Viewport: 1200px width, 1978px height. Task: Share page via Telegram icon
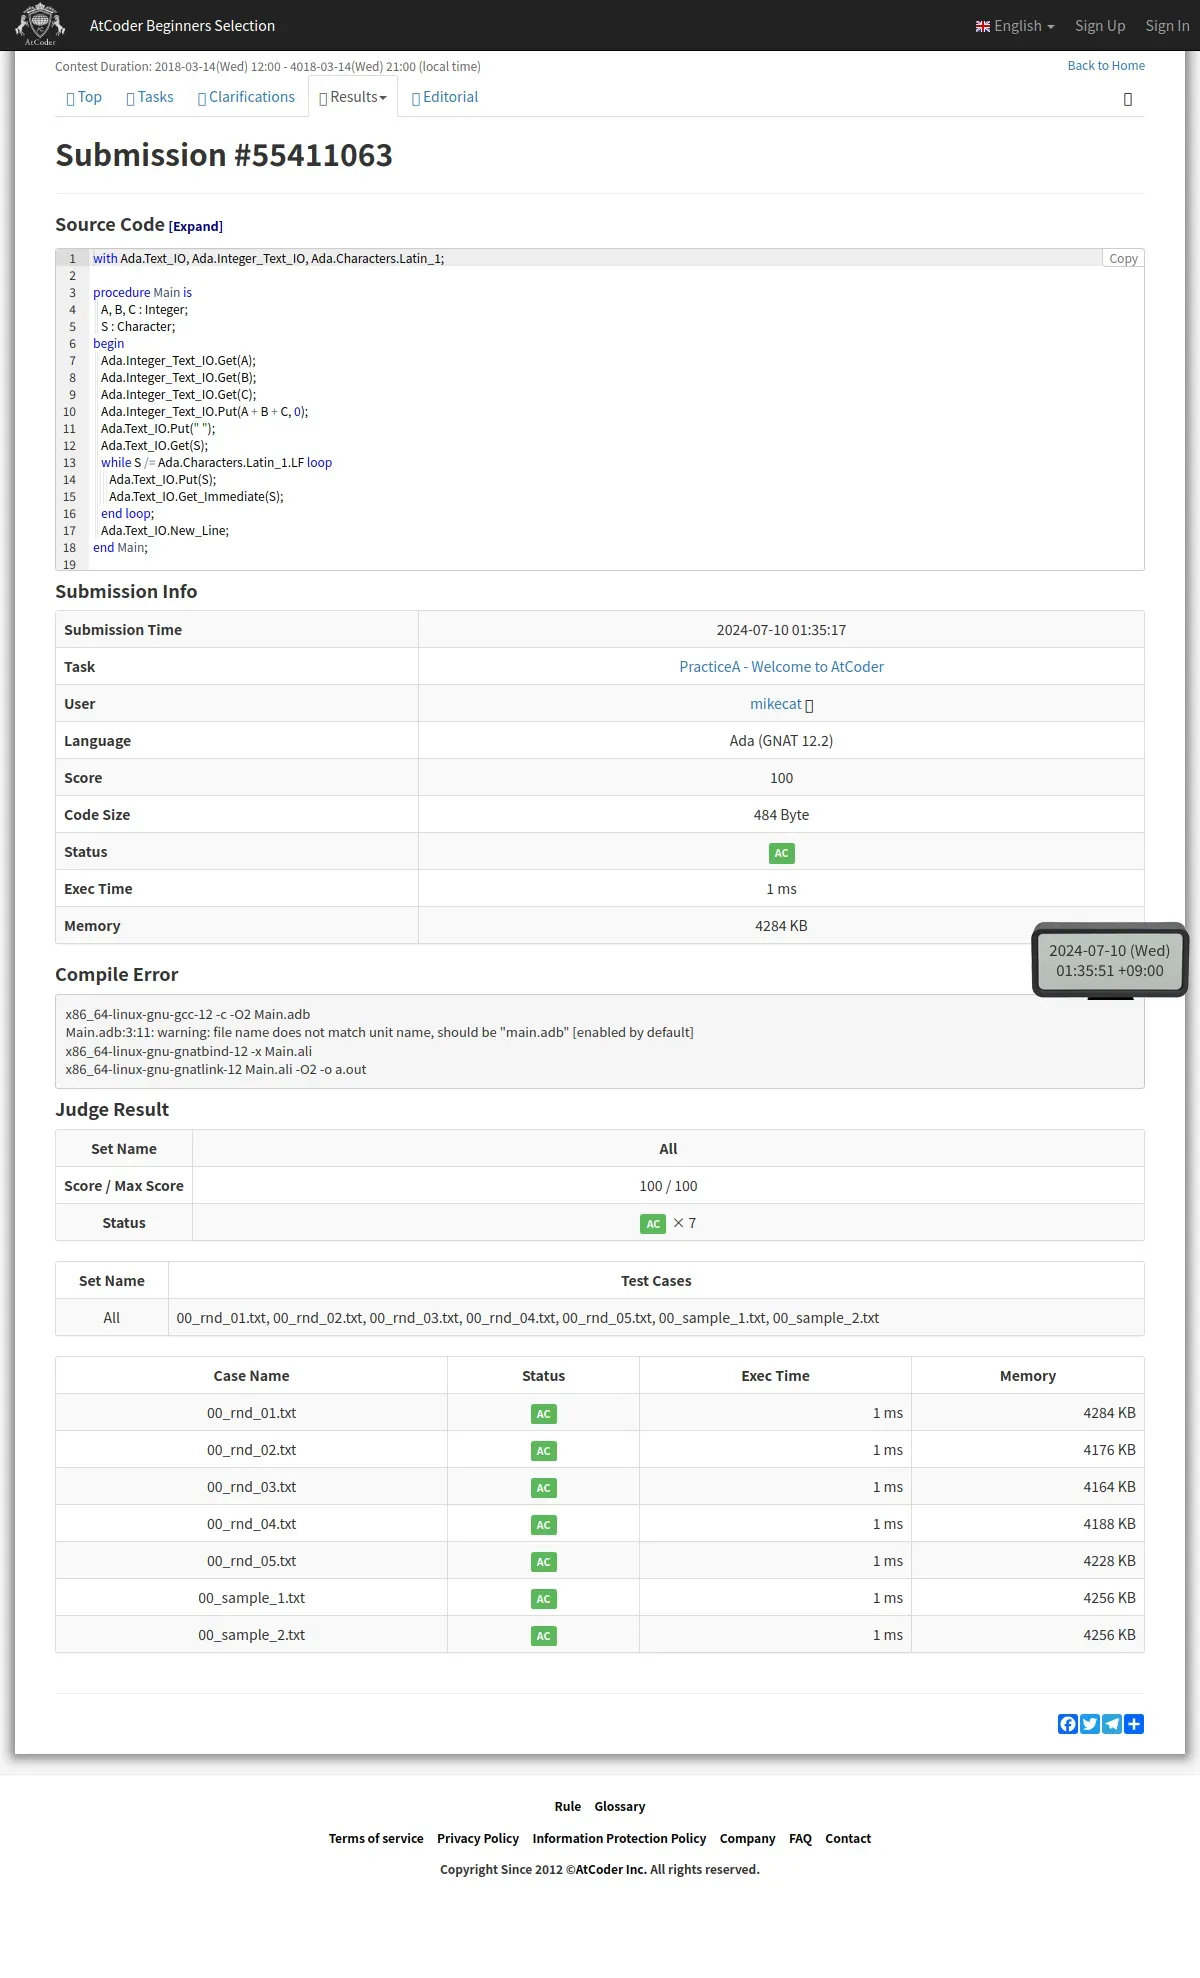point(1112,1724)
